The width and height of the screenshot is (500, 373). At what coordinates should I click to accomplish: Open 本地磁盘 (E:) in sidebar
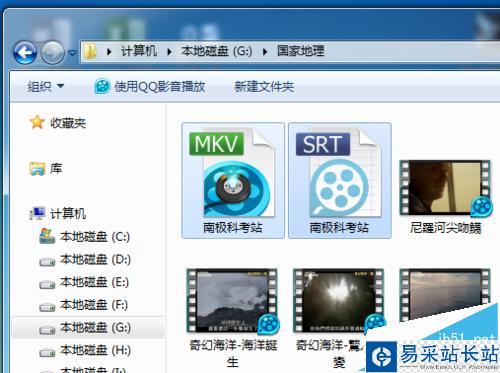point(95,282)
